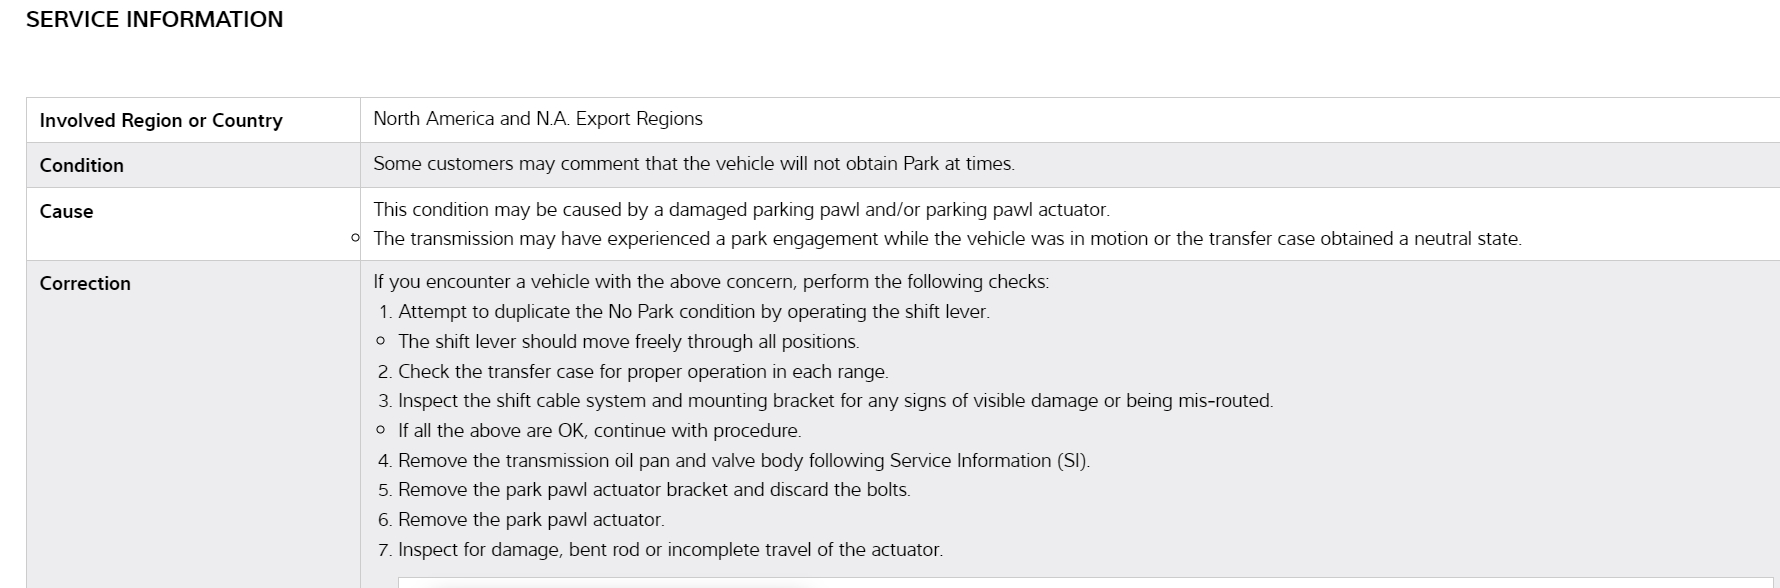
Task: Select the Involved Region or Country label
Action: (161, 121)
